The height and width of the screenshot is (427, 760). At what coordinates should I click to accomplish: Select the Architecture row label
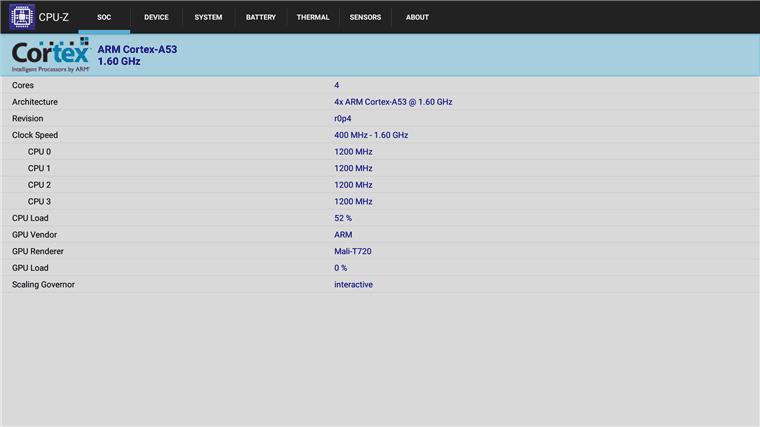click(x=35, y=102)
